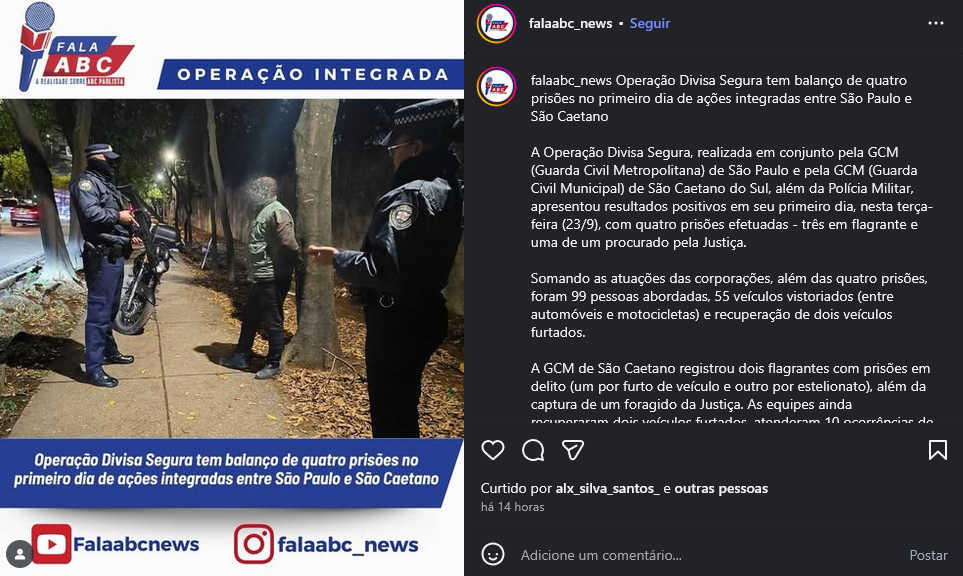
Task: Click the profile picture beside the caption
Action: click(496, 87)
